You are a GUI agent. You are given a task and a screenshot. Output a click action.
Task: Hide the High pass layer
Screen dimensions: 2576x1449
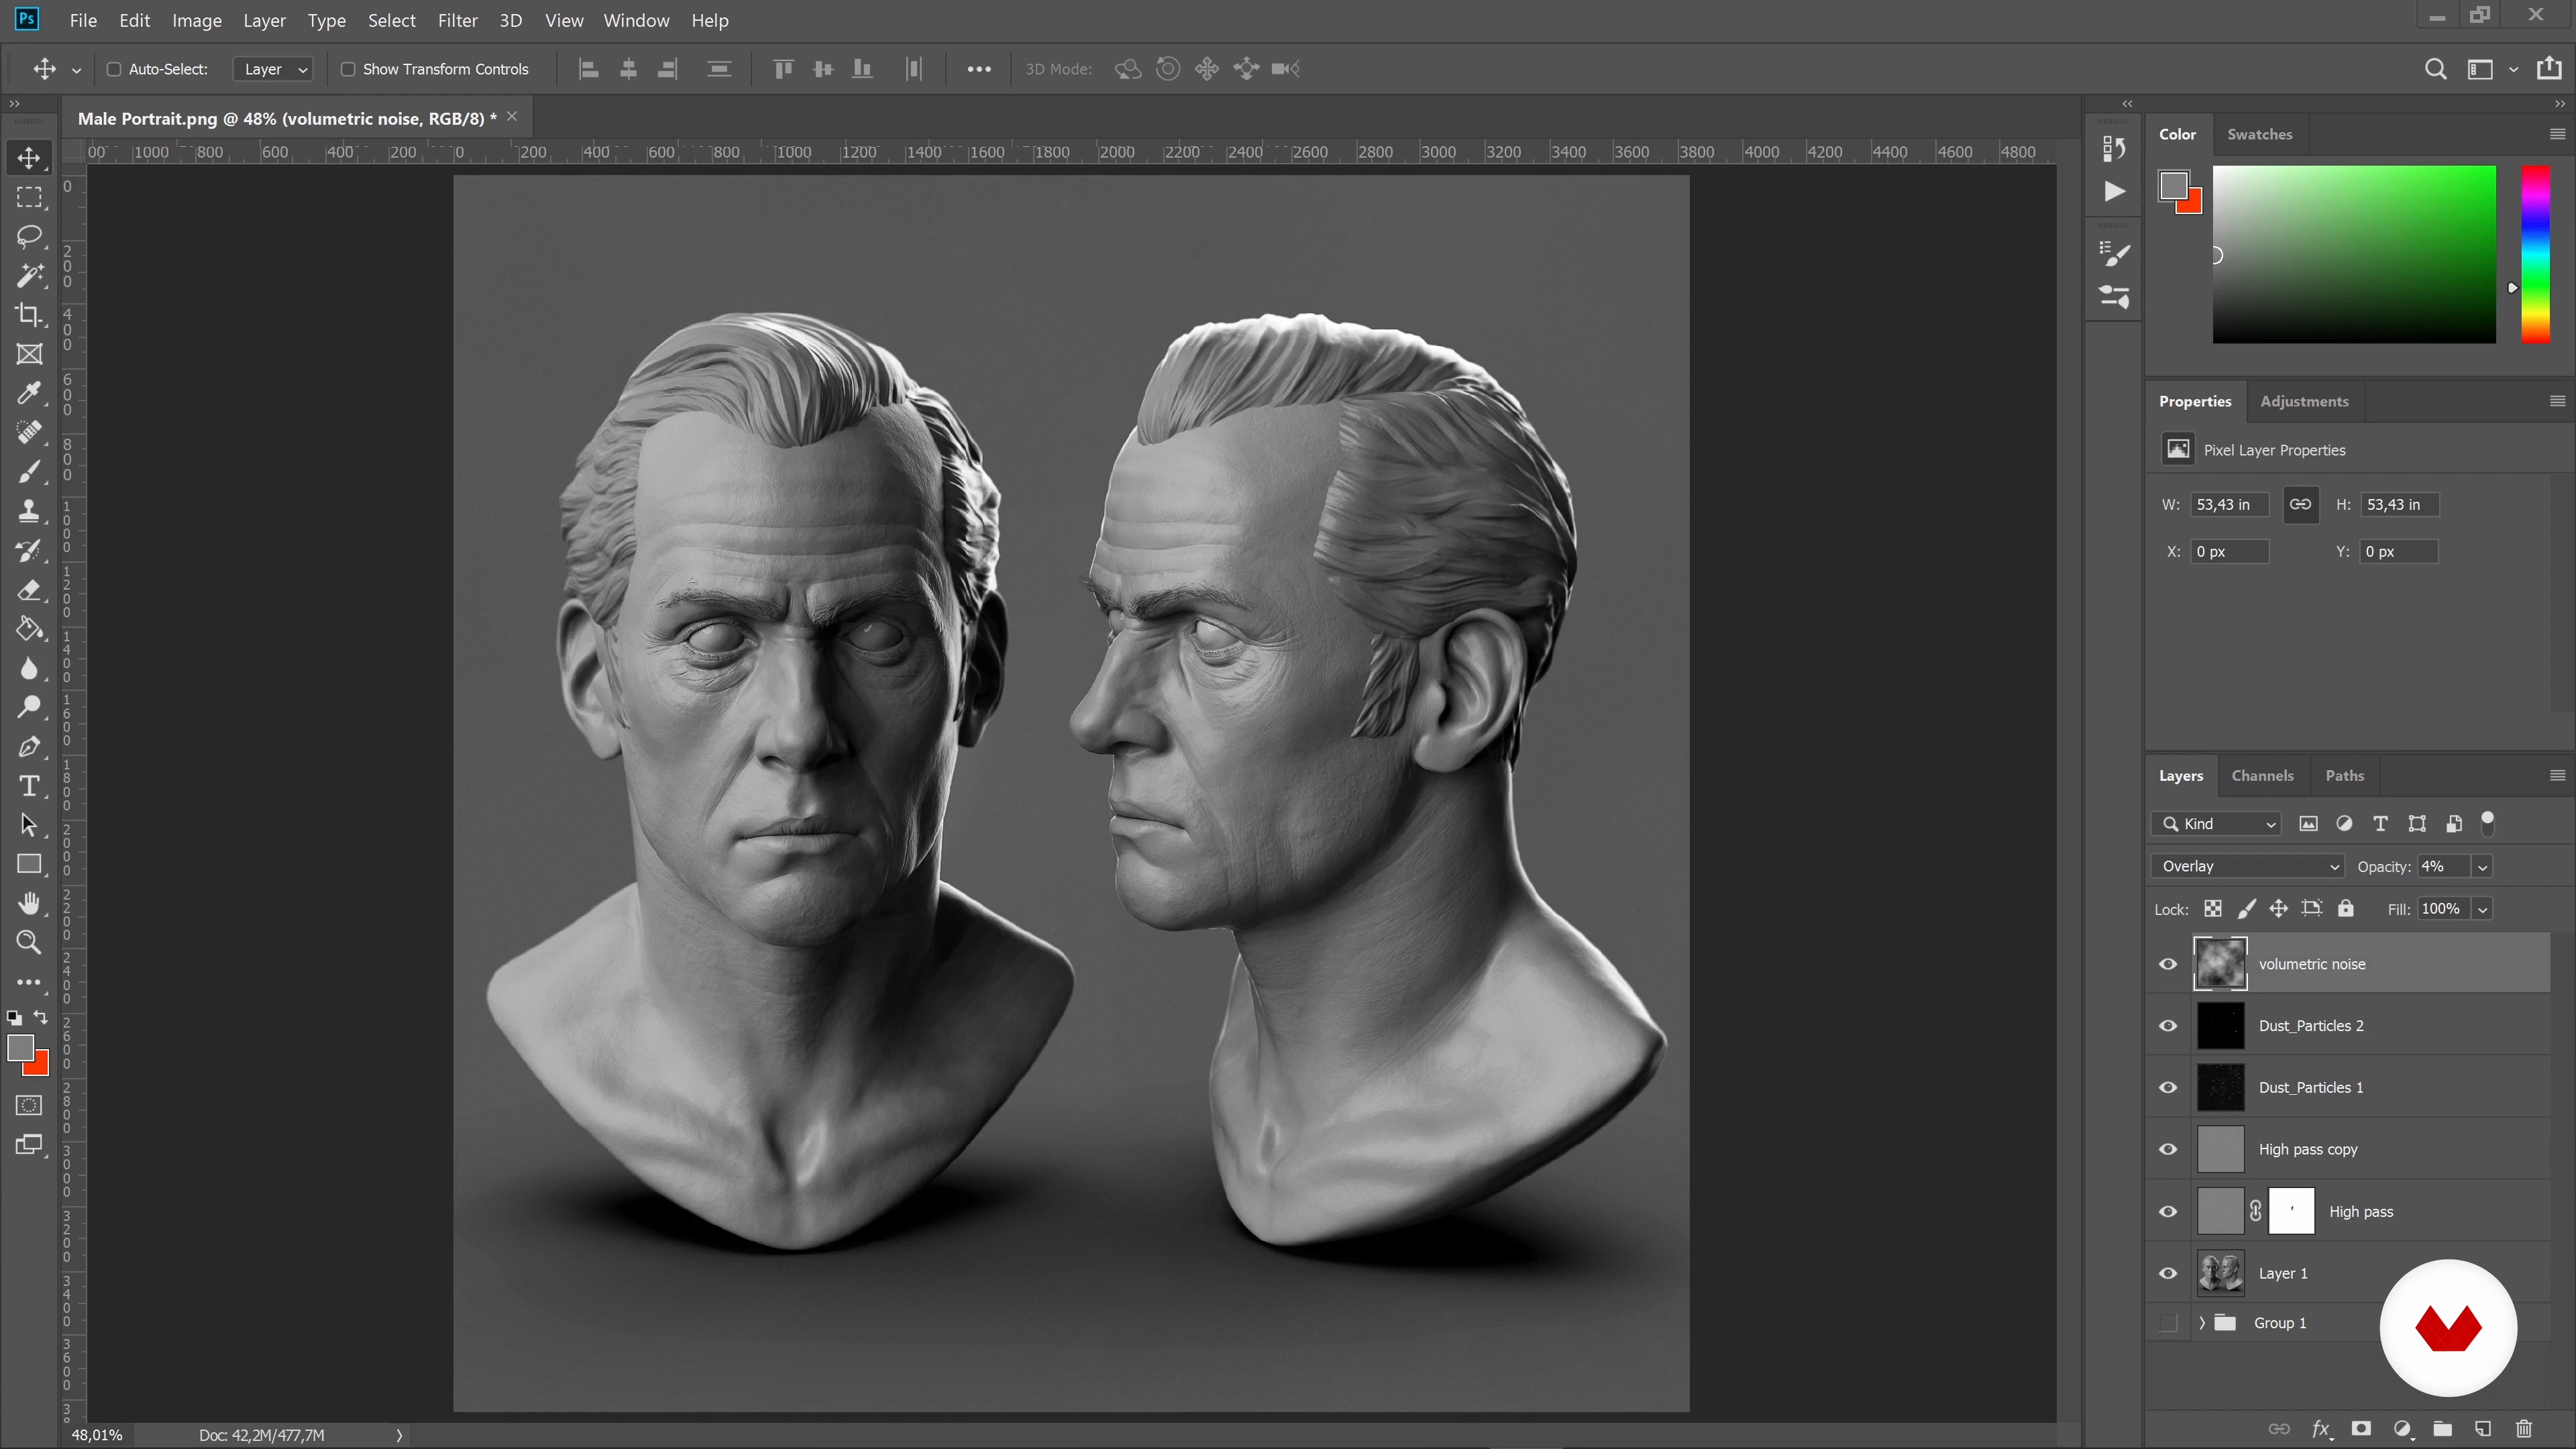pos(2168,1212)
